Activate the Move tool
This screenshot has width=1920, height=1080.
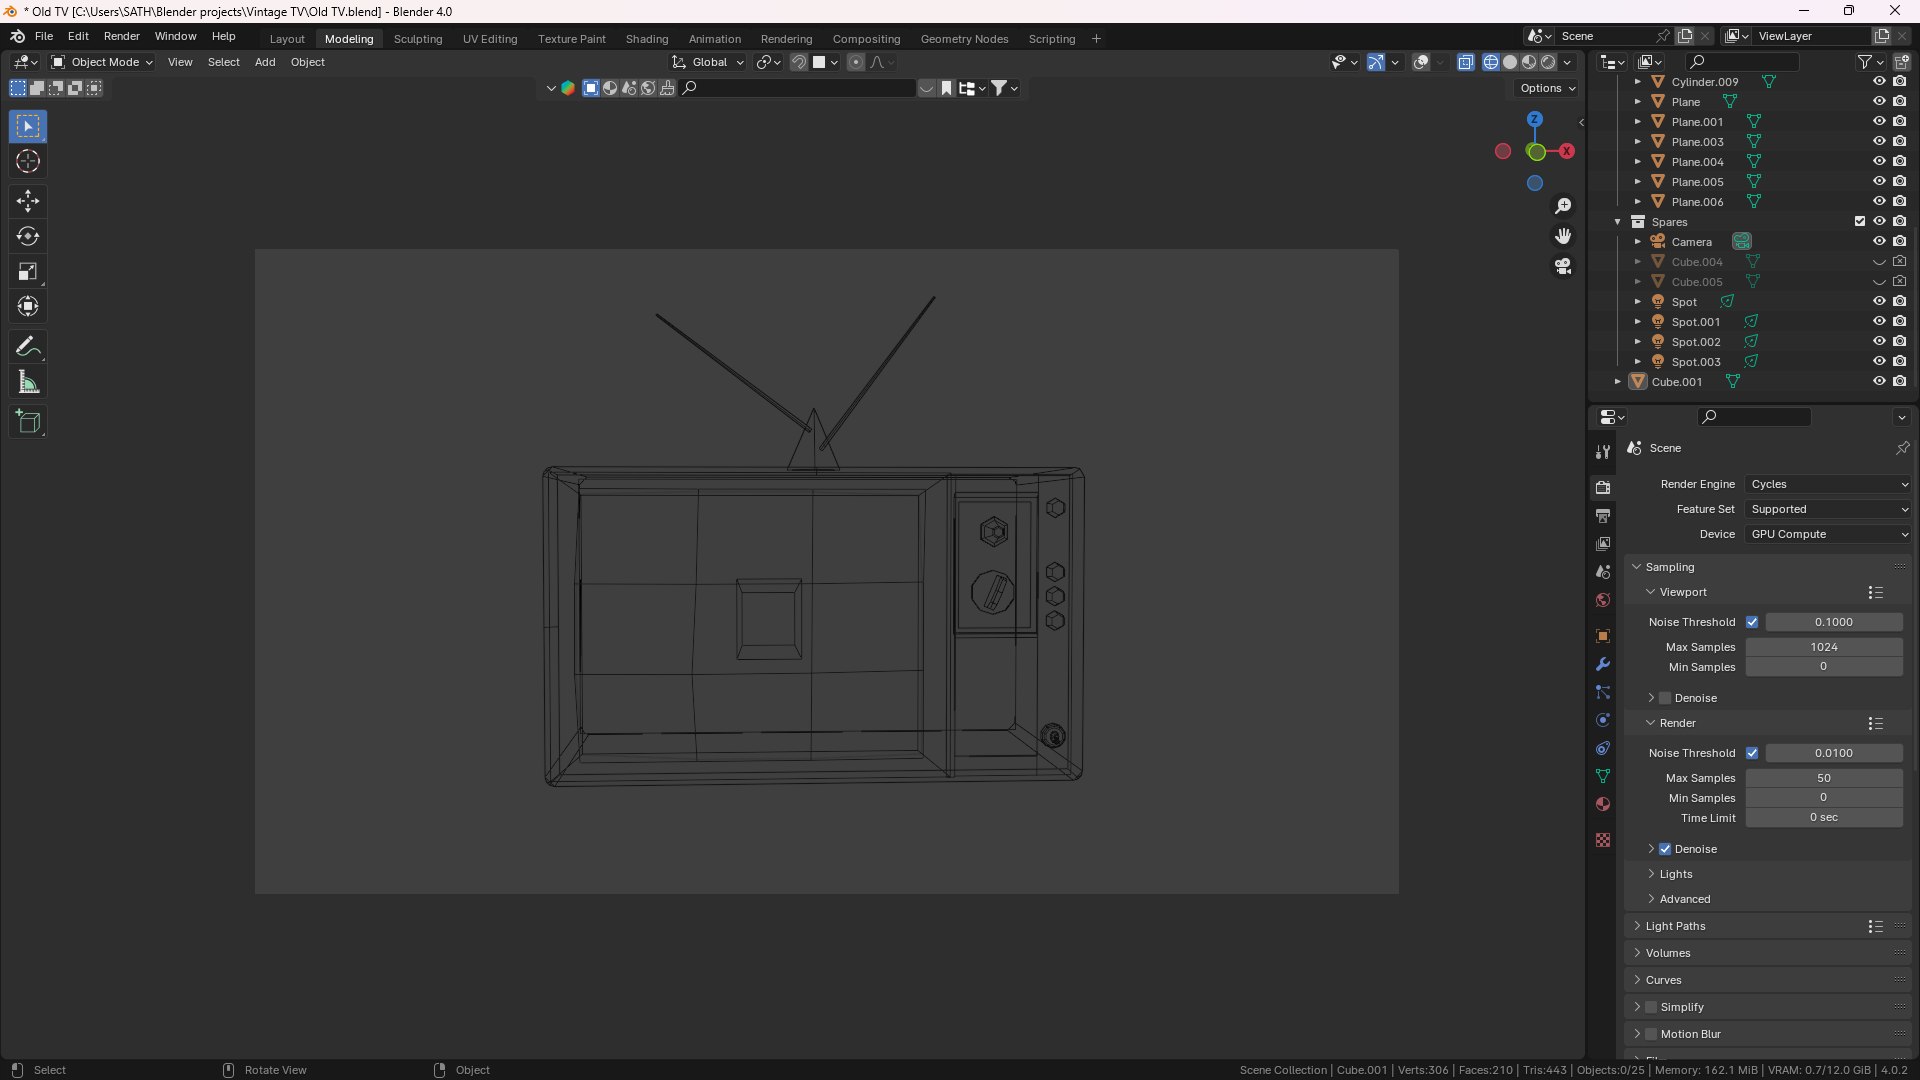(28, 201)
